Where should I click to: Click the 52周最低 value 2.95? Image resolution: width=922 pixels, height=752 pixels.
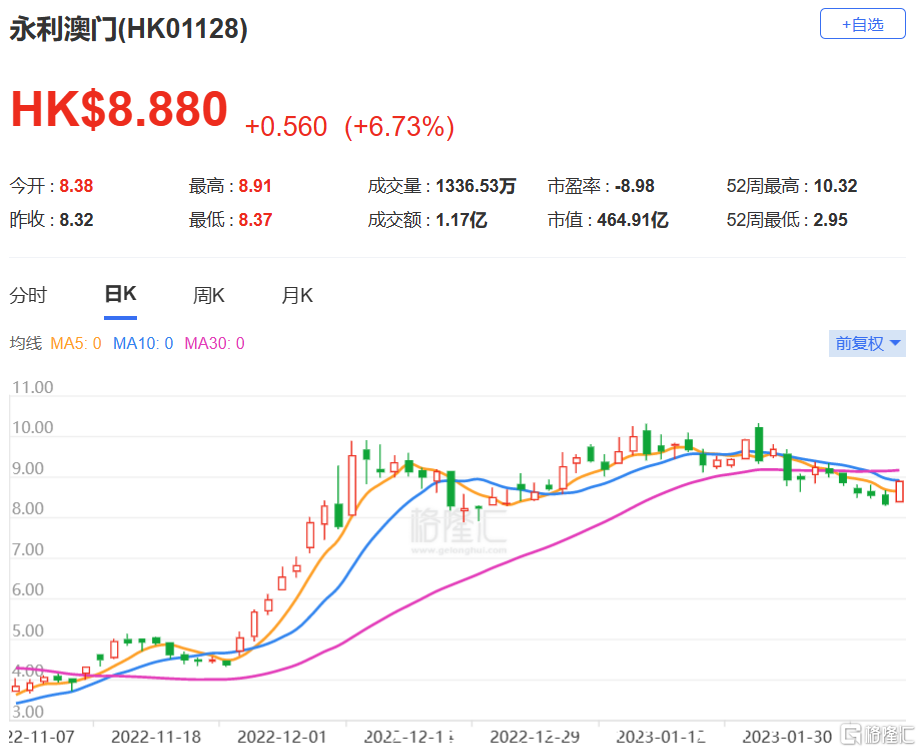(x=830, y=220)
